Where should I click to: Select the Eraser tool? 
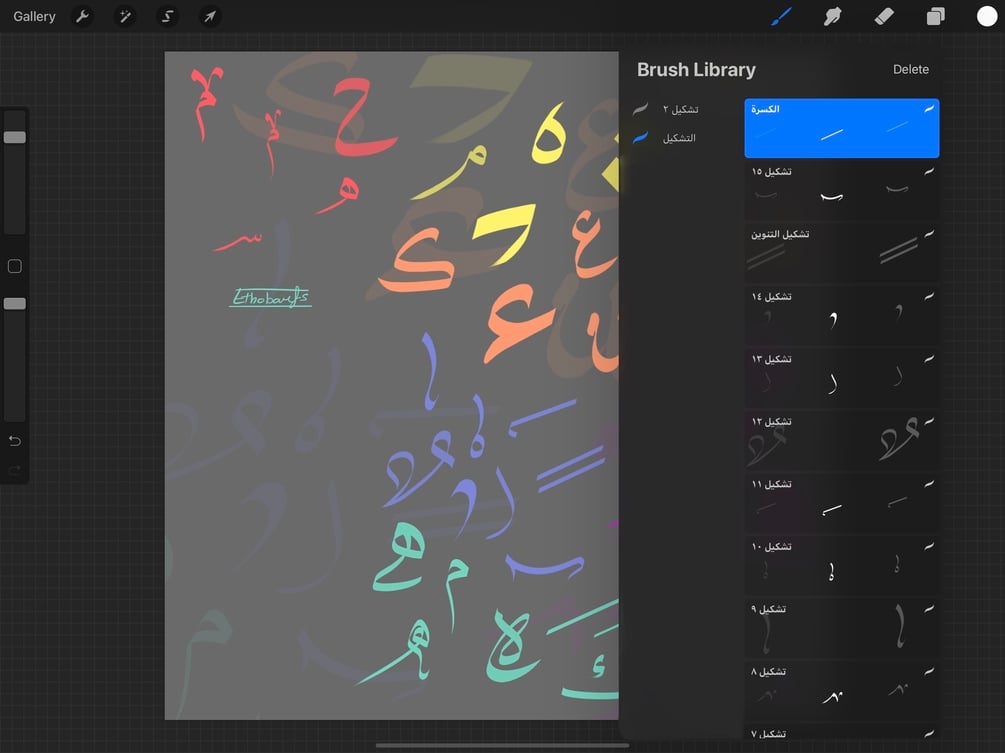pos(884,16)
